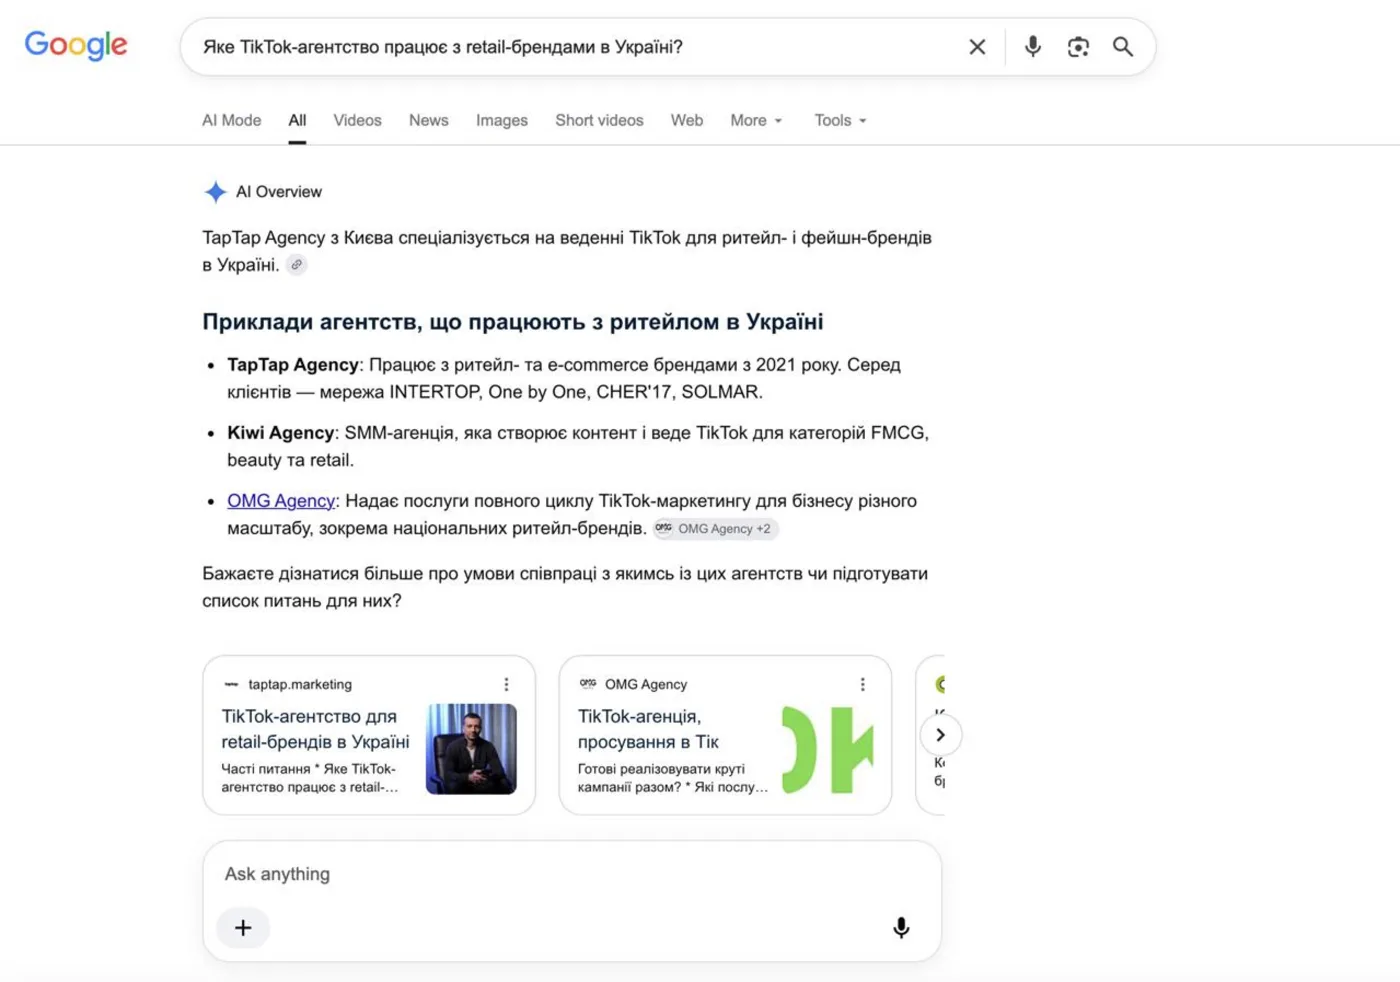Clear the search query with the X icon
The width and height of the screenshot is (1400, 982).
tap(977, 47)
